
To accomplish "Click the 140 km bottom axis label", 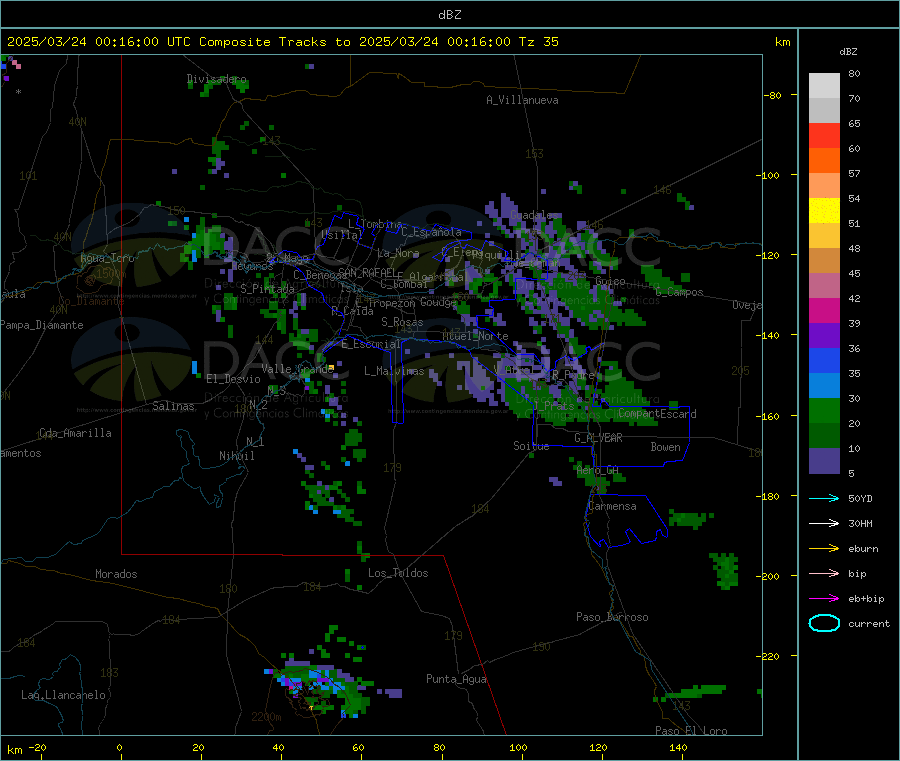I will pyautogui.click(x=678, y=747).
